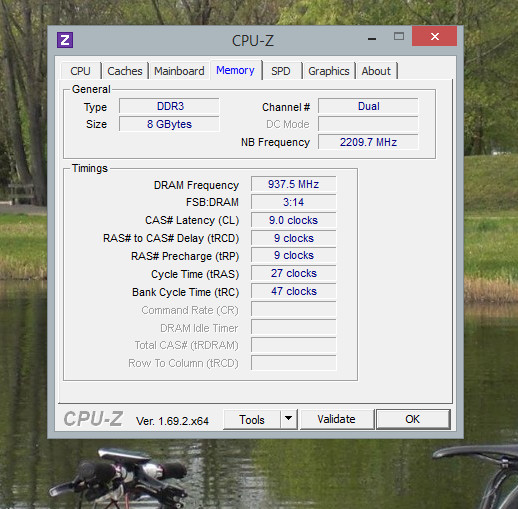Click the 47 clocks tRC value
The image size is (518, 509).
(294, 291)
